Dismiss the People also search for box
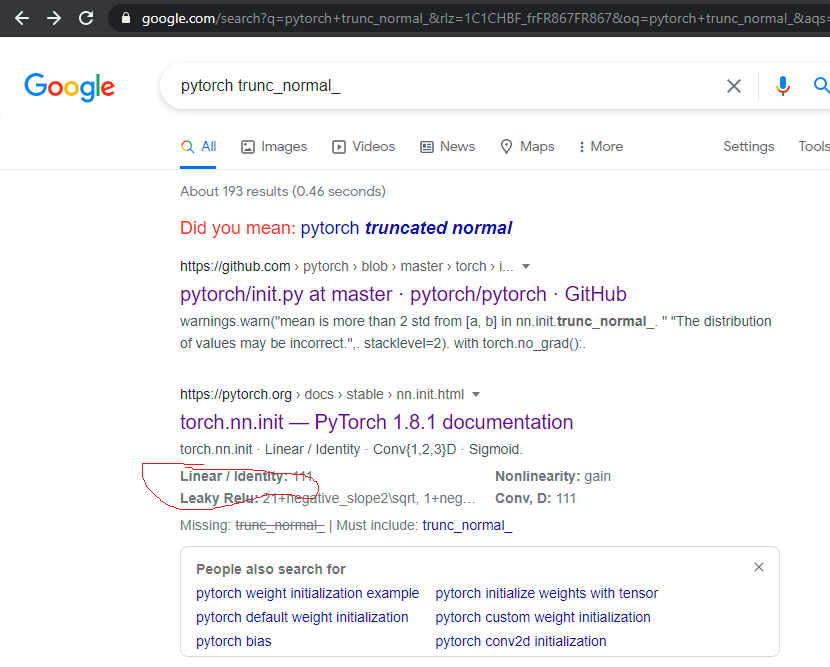Screen dimensions: 830x667 [758, 566]
